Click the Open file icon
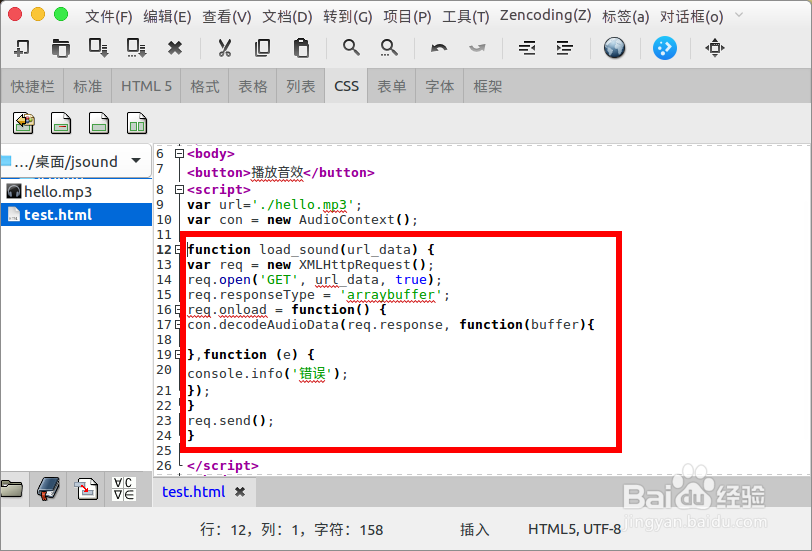Viewport: 812px width, 551px height. tap(61, 48)
